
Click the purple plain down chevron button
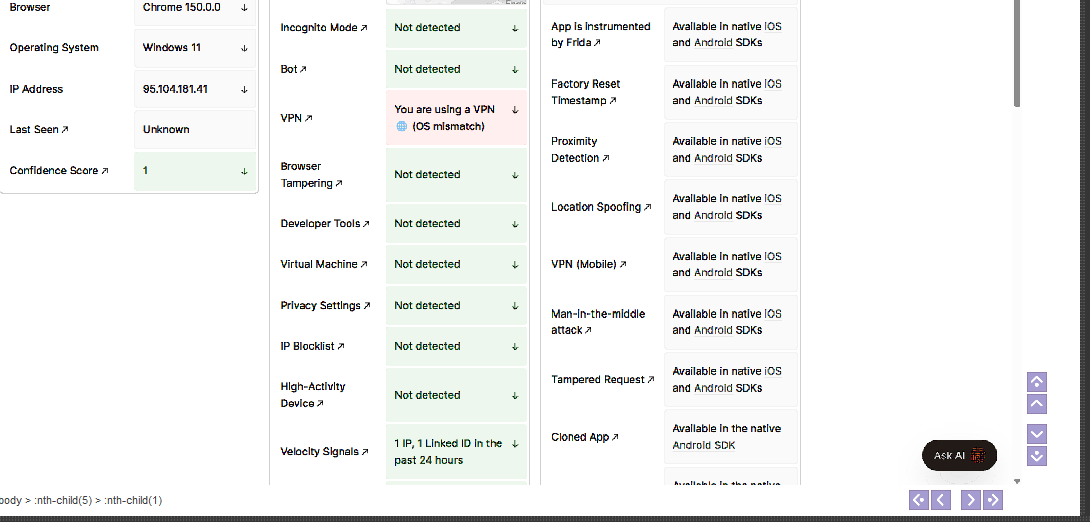1036,434
